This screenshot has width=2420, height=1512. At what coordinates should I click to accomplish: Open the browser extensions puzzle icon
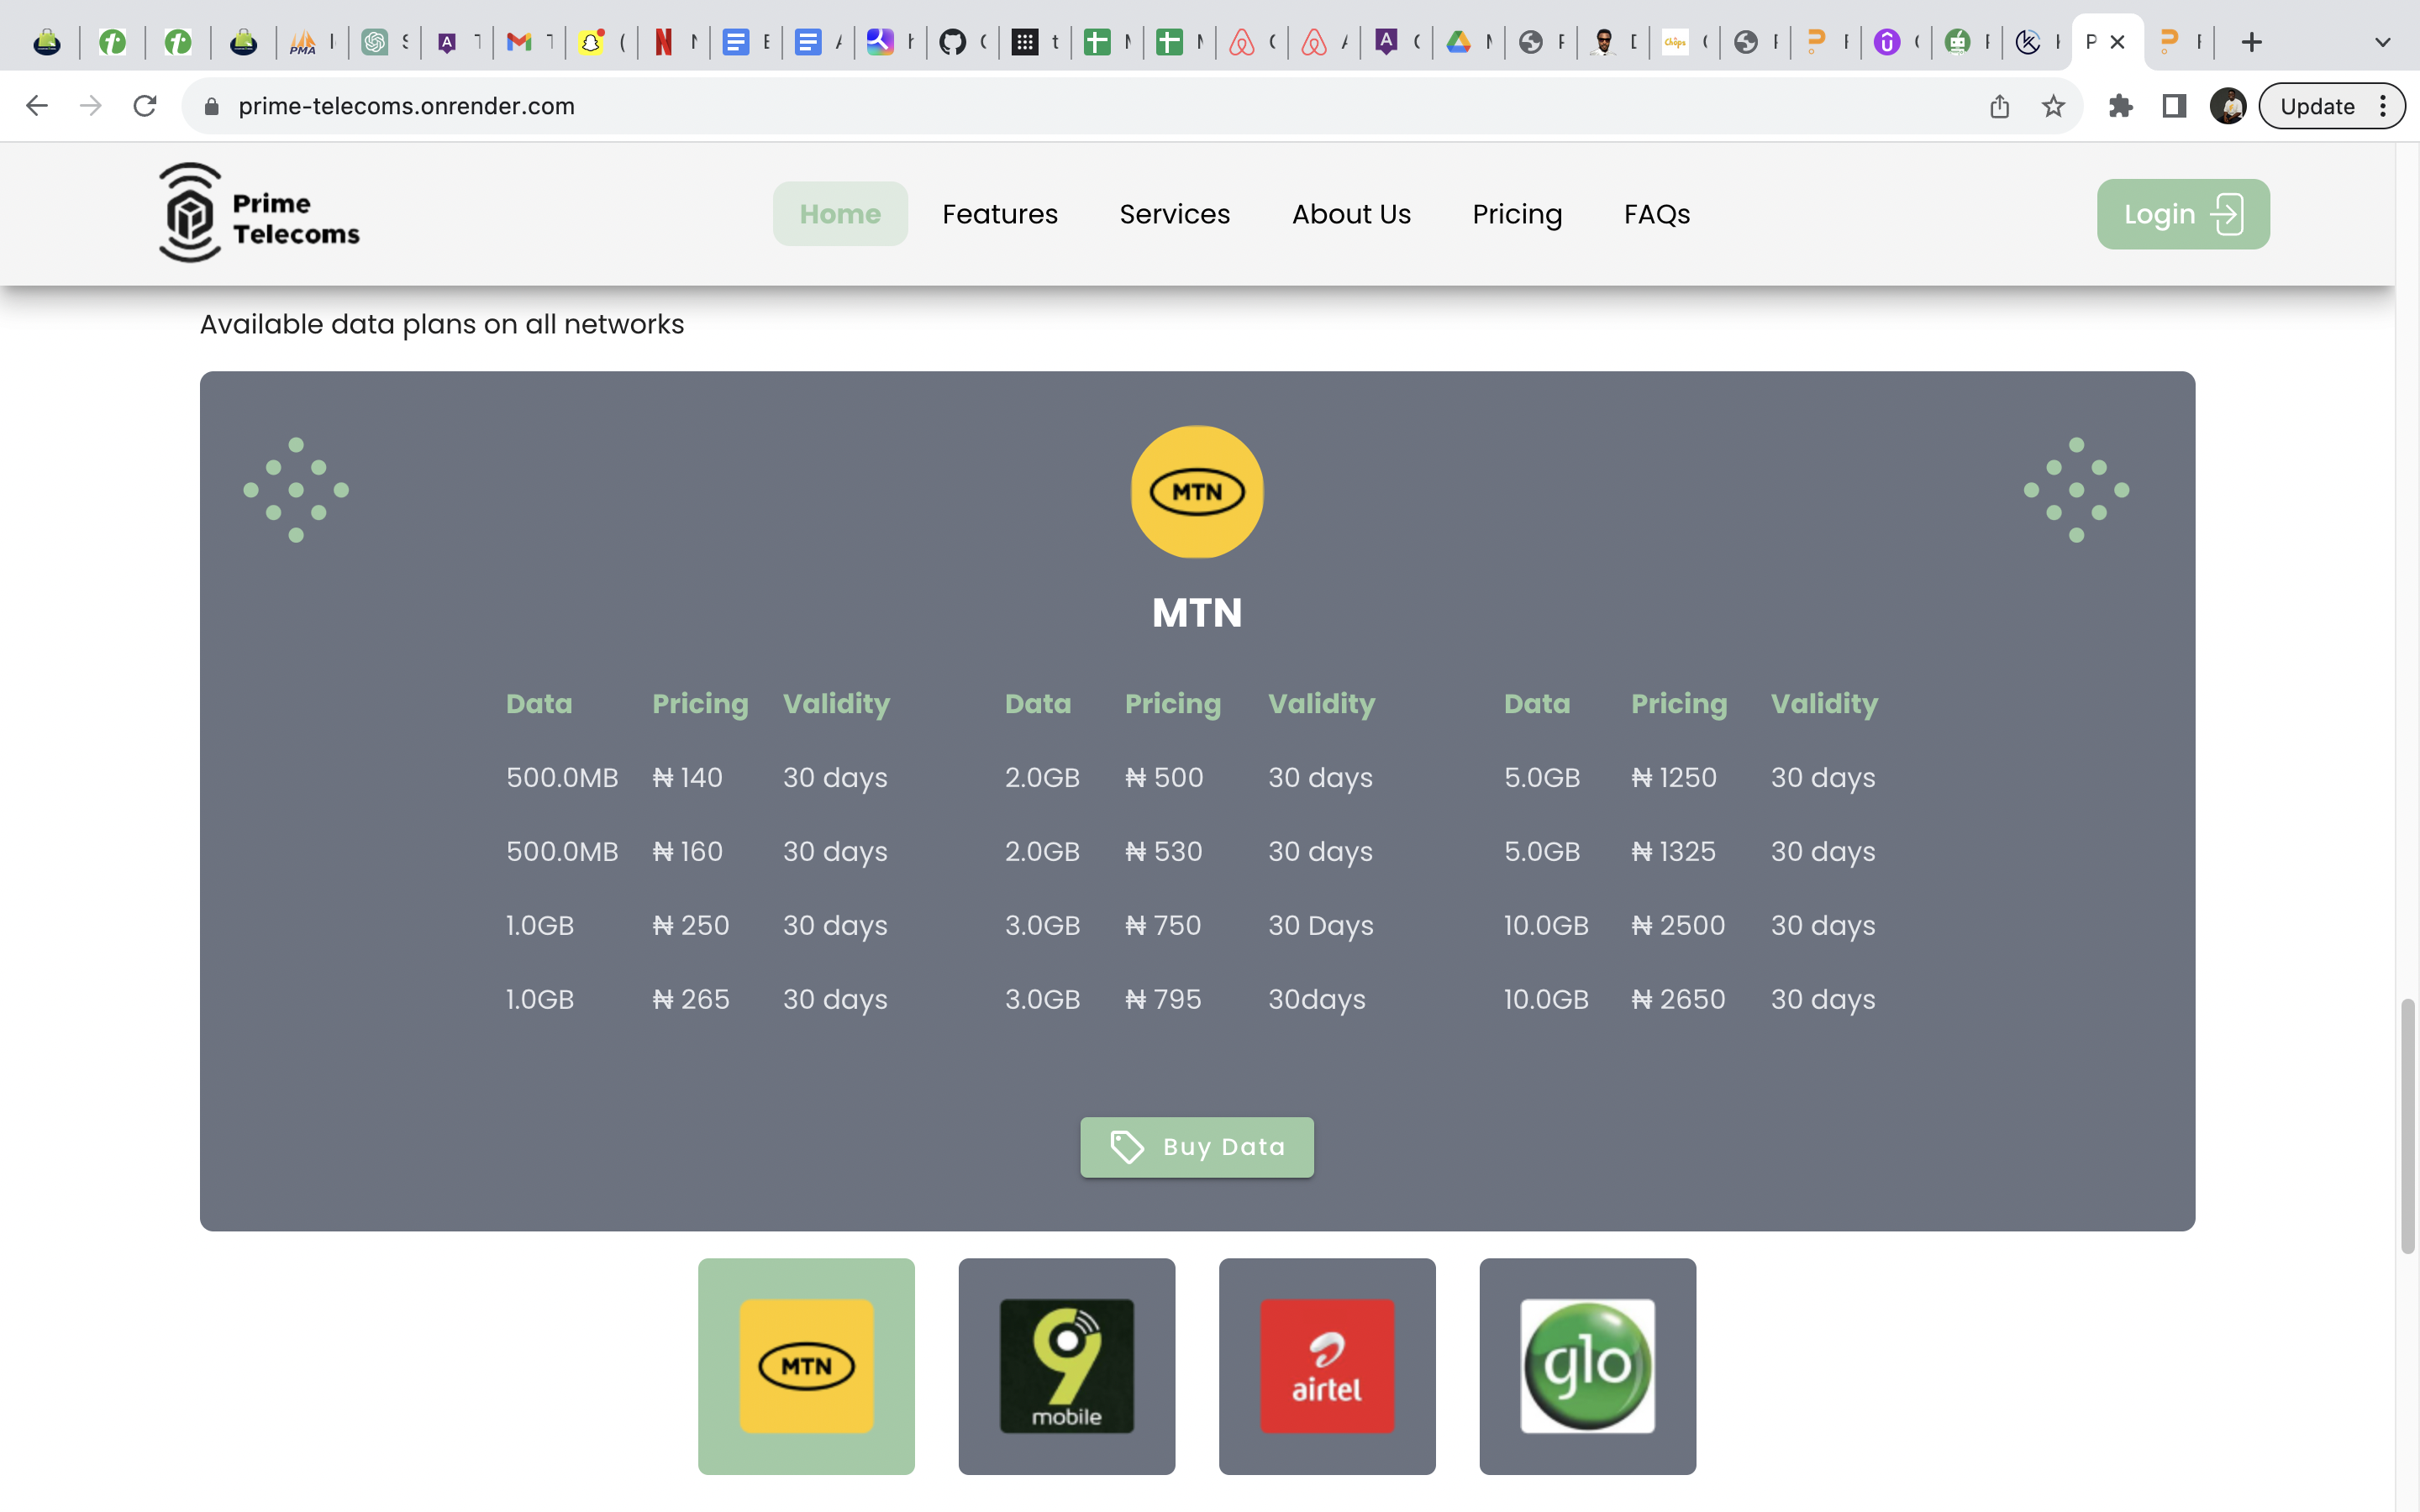coord(2122,105)
